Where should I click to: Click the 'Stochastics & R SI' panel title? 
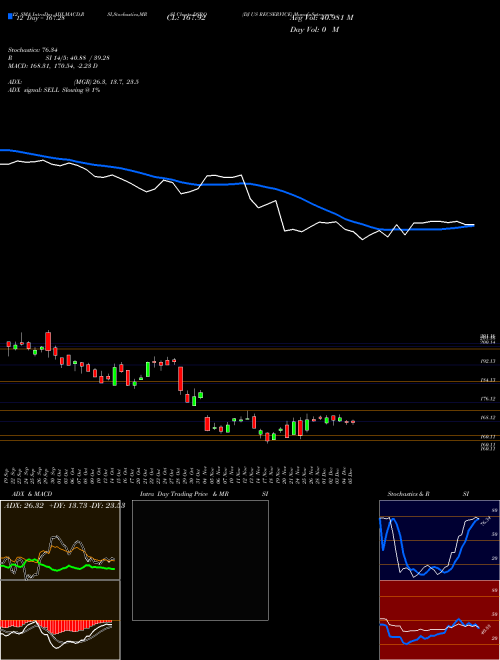click(x=428, y=494)
